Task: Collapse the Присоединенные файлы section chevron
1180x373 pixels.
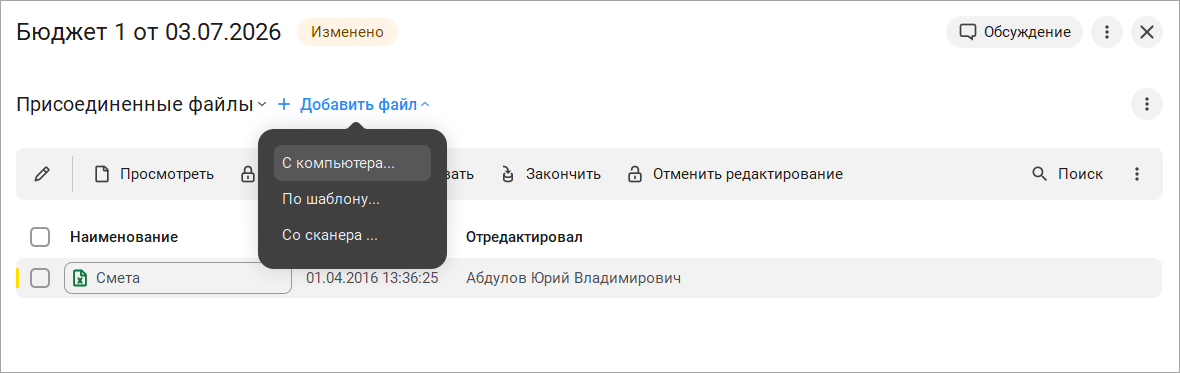Action: 262,105
